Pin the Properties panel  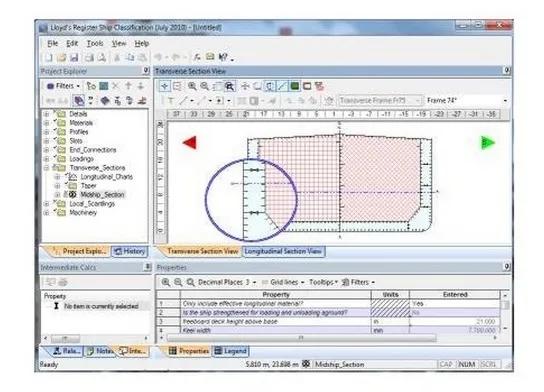pos(507,267)
